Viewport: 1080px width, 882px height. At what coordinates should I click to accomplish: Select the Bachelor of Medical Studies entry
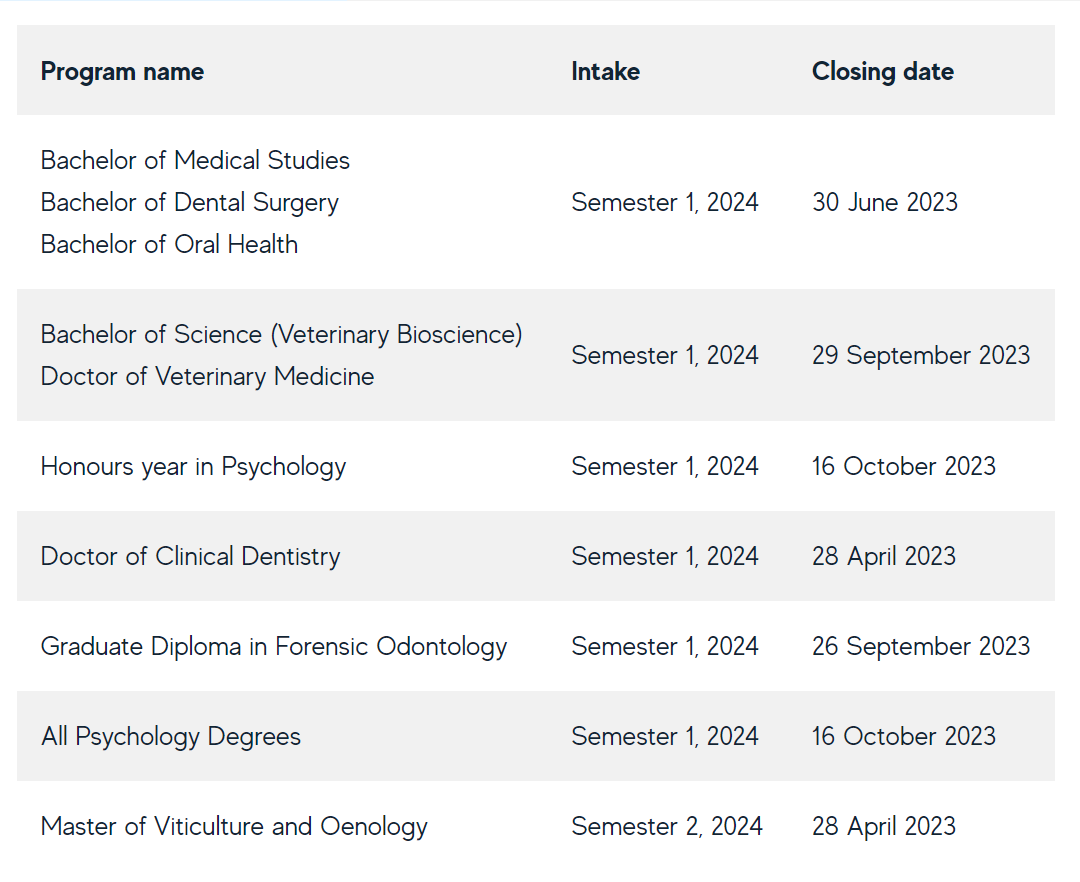195,160
